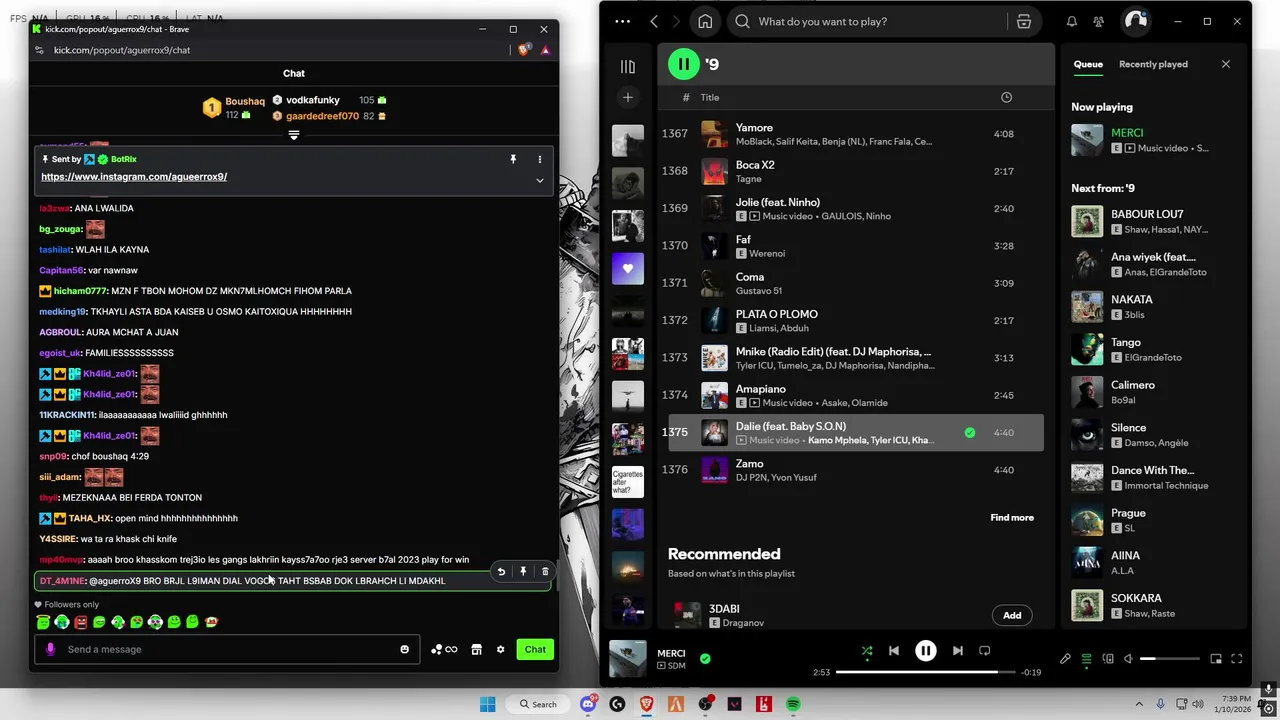Switch to the Recently played tab
Image resolution: width=1280 pixels, height=720 pixels.
pyautogui.click(x=1153, y=64)
